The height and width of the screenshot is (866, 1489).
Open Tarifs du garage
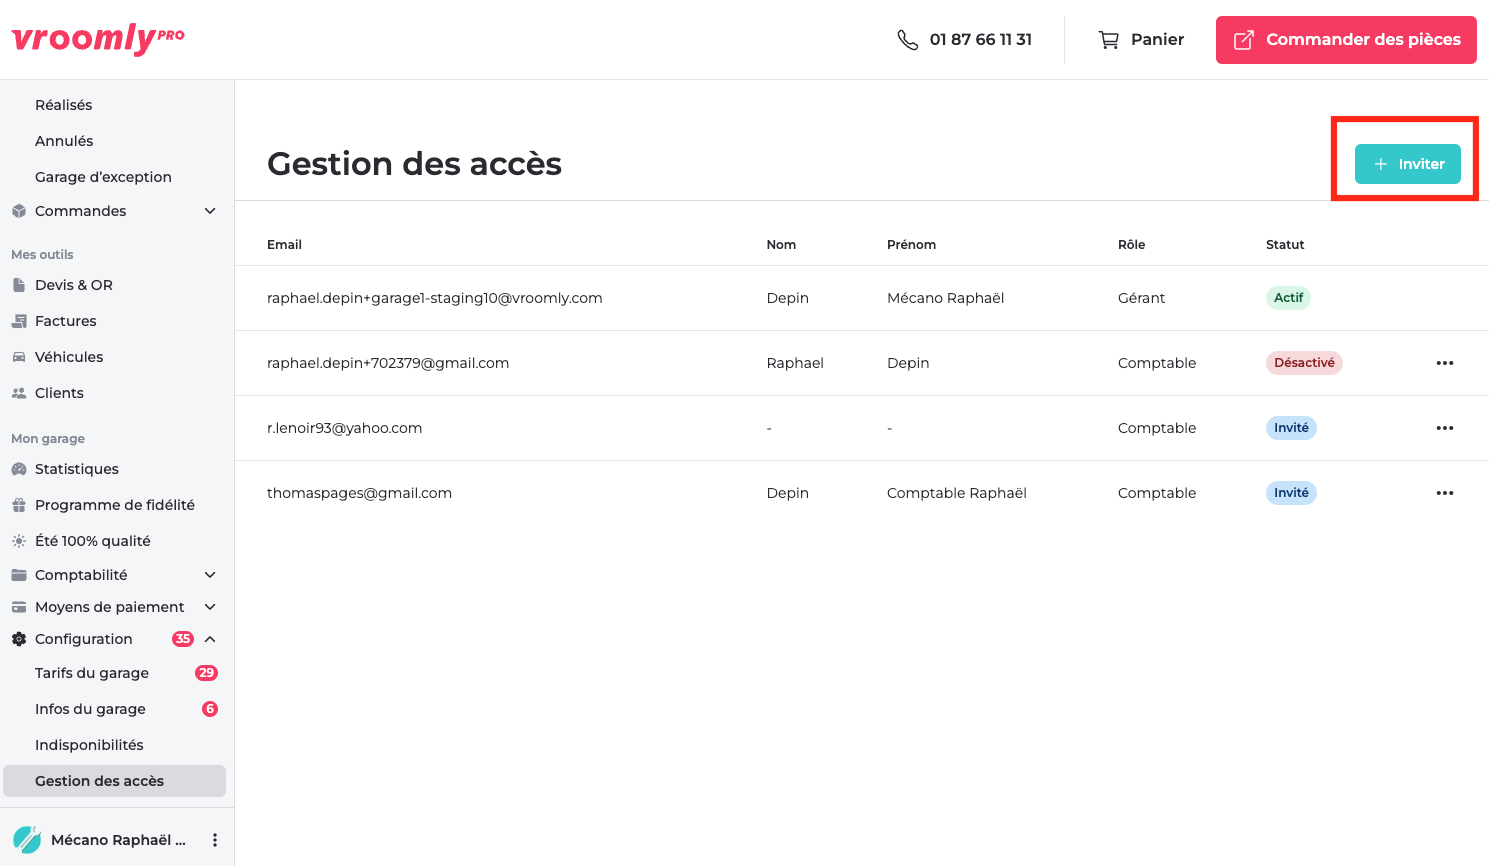[x=92, y=673]
